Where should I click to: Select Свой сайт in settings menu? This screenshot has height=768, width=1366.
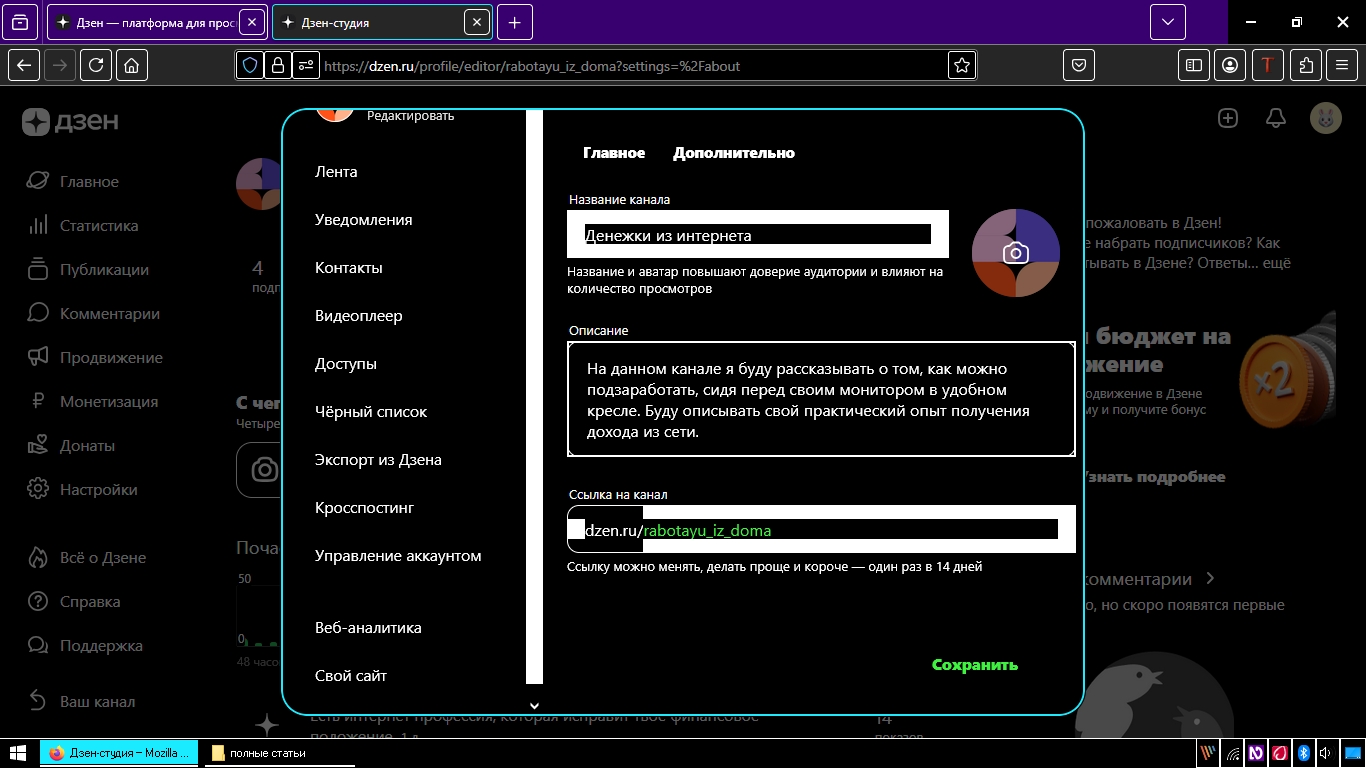coord(351,675)
